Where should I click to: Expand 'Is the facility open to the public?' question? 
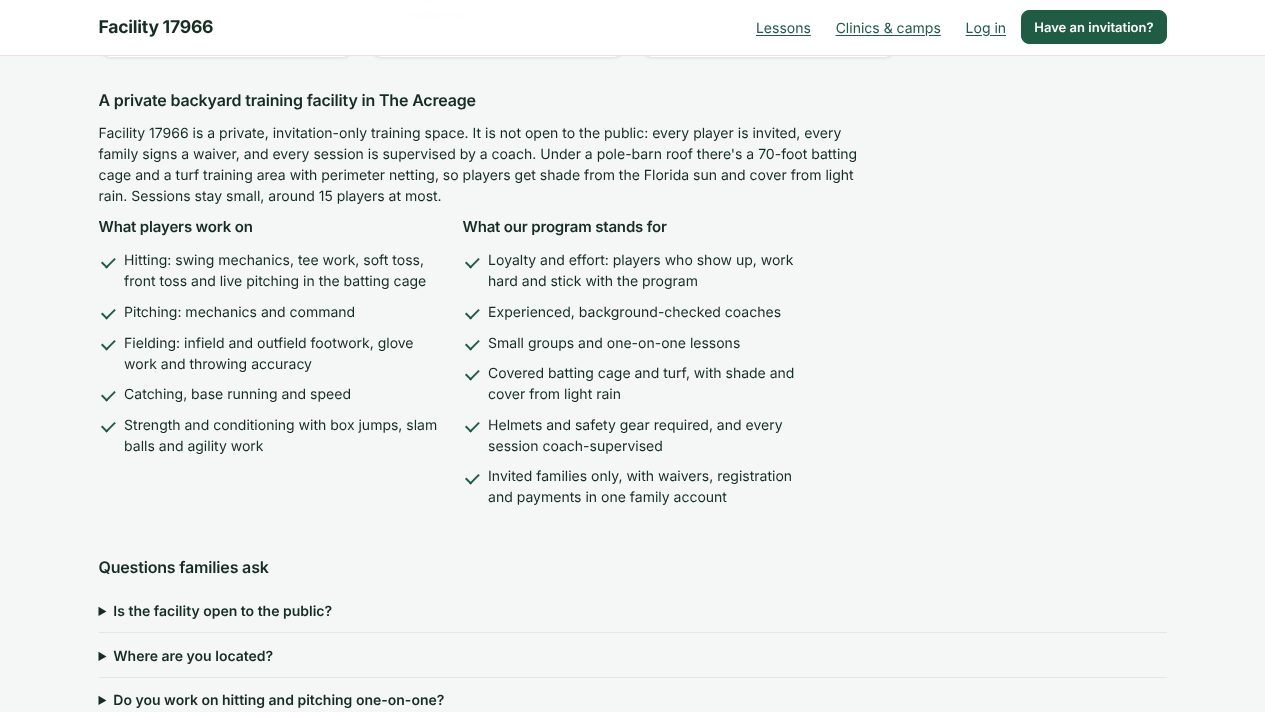point(632,611)
